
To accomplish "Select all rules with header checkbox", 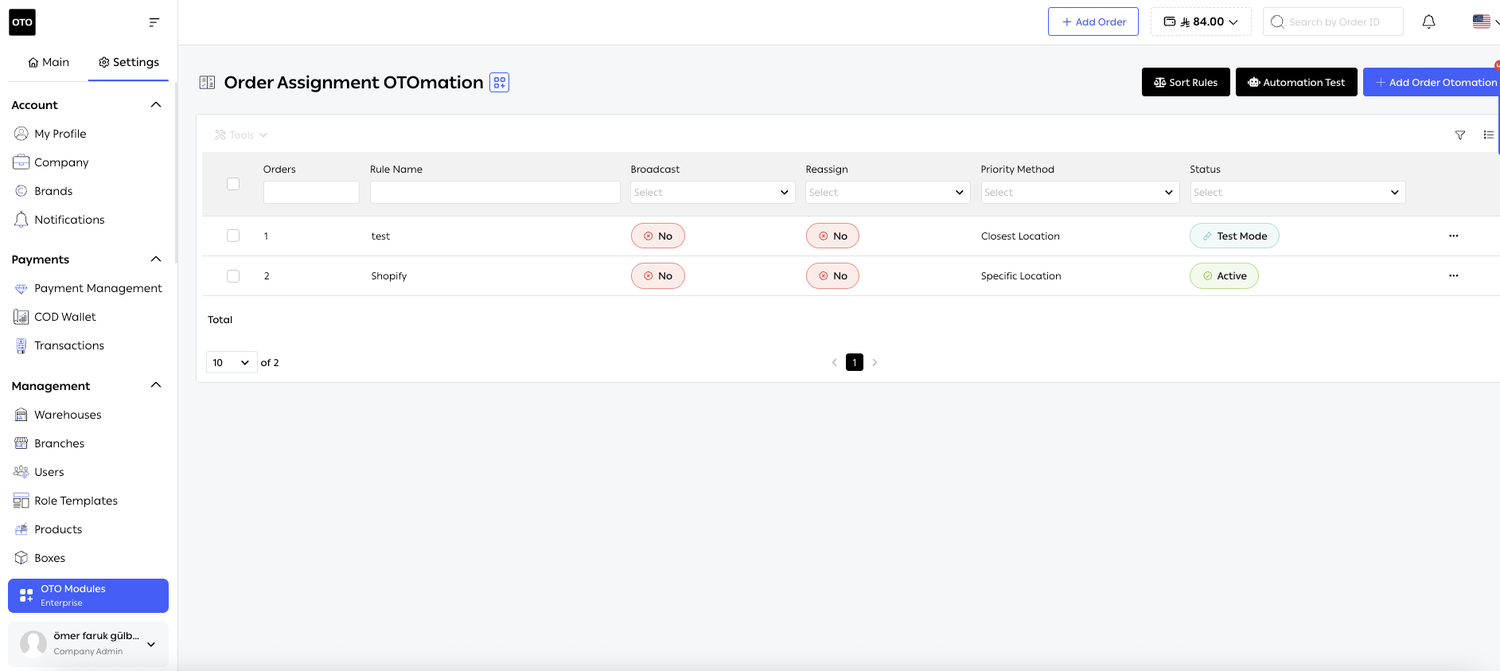I will coord(233,184).
